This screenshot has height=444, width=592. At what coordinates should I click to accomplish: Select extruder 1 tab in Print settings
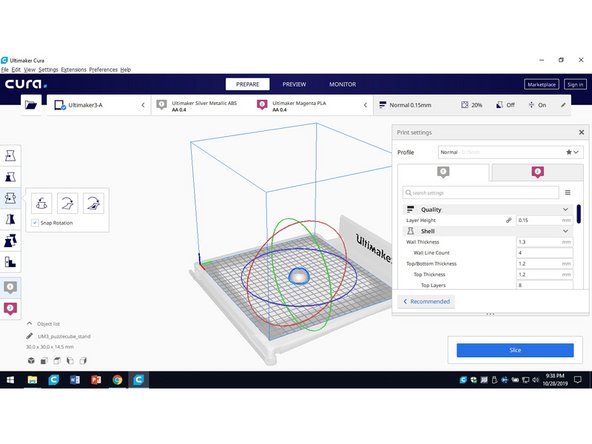[x=443, y=173]
